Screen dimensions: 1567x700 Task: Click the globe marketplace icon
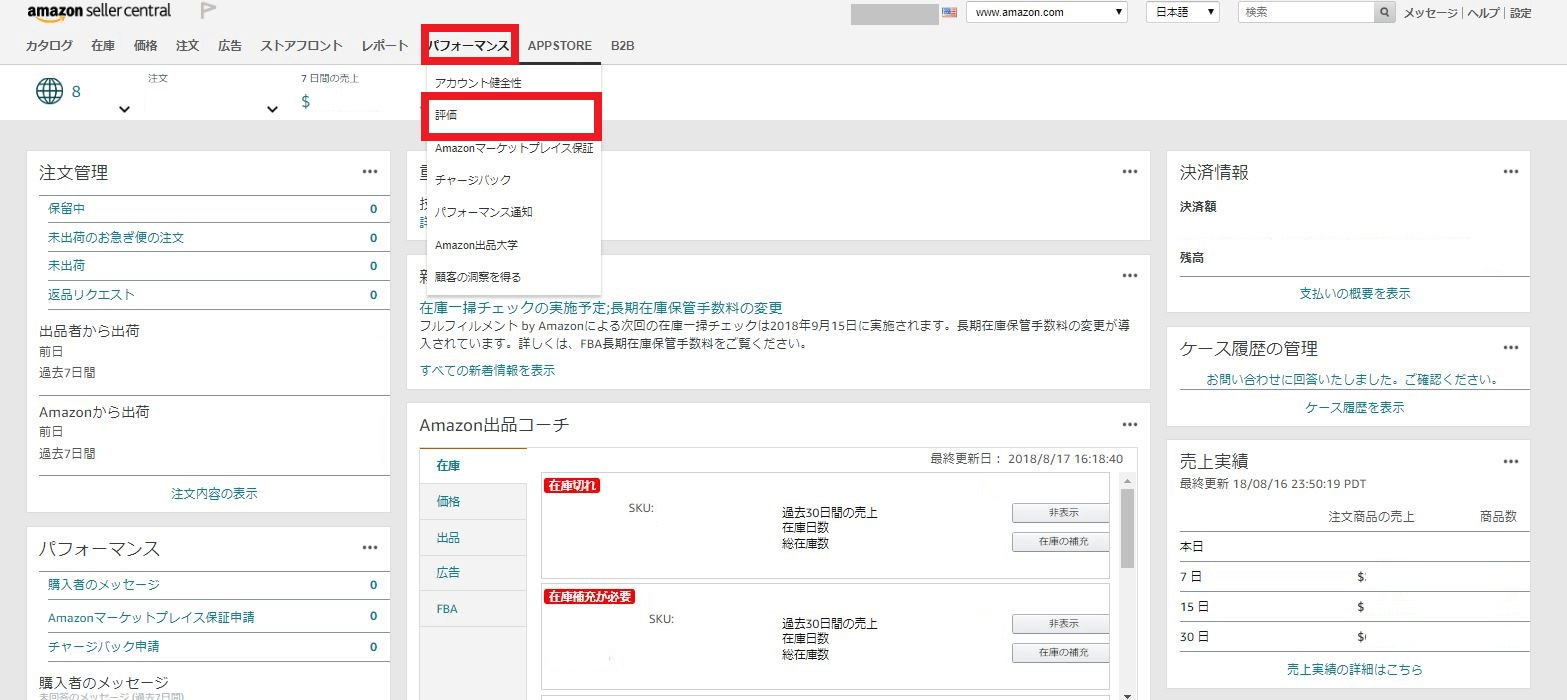tap(49, 92)
